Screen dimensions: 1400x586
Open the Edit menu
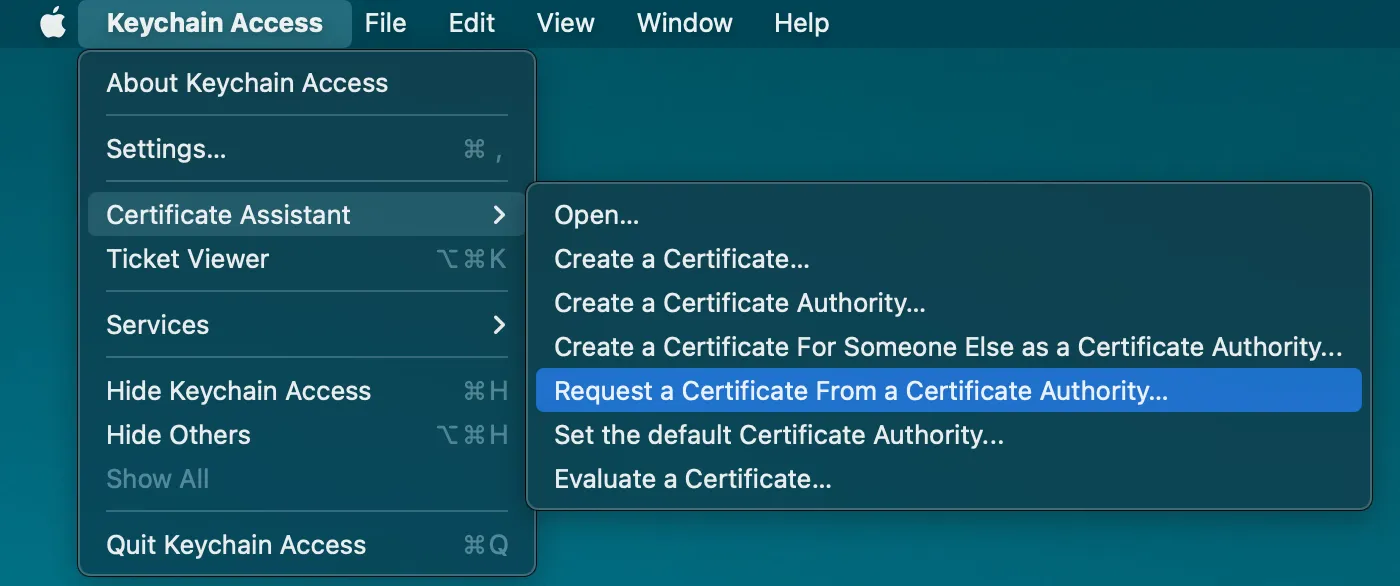pyautogui.click(x=472, y=23)
